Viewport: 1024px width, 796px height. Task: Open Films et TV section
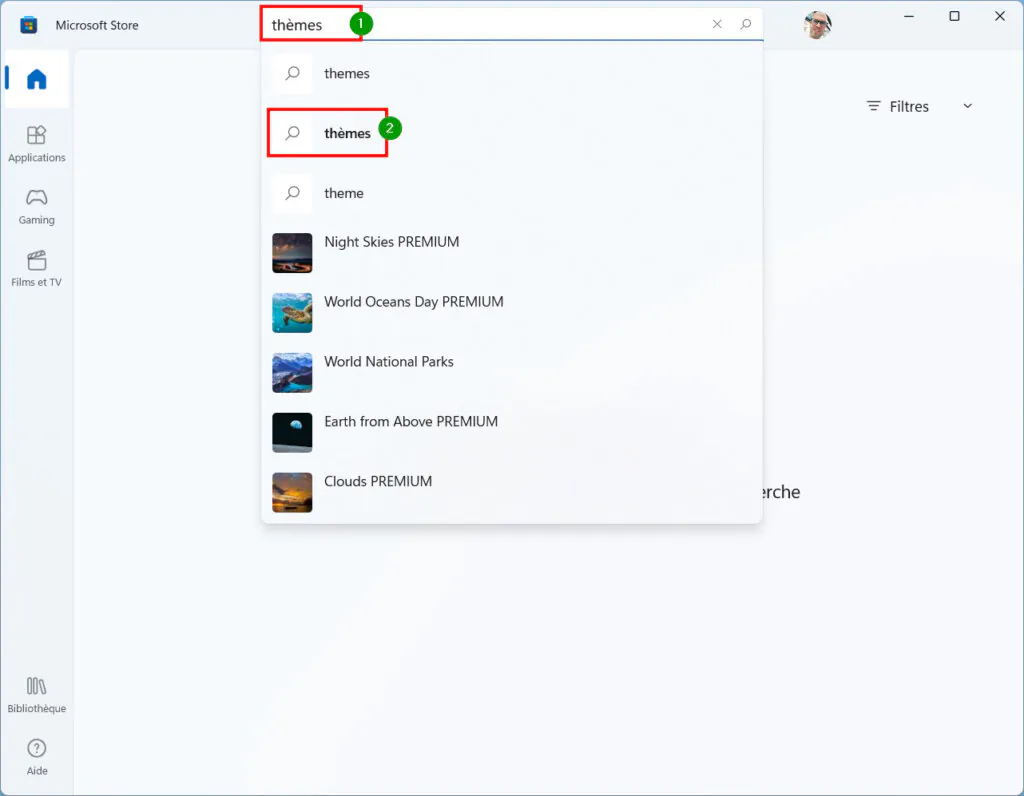coord(37,269)
